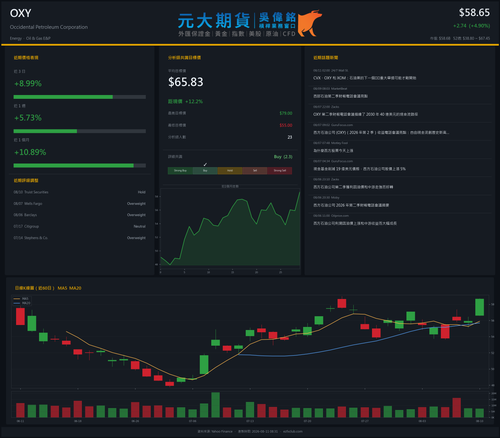Click the orange bull logo icon
This screenshot has height=438, width=500.
[309, 23]
